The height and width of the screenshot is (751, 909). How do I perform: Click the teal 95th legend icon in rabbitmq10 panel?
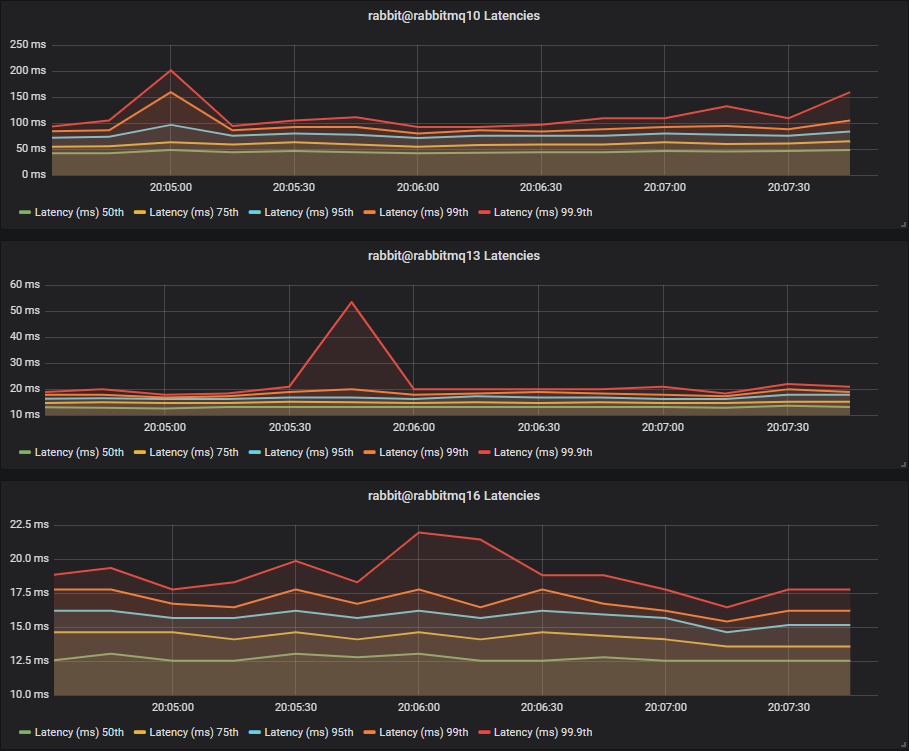257,212
